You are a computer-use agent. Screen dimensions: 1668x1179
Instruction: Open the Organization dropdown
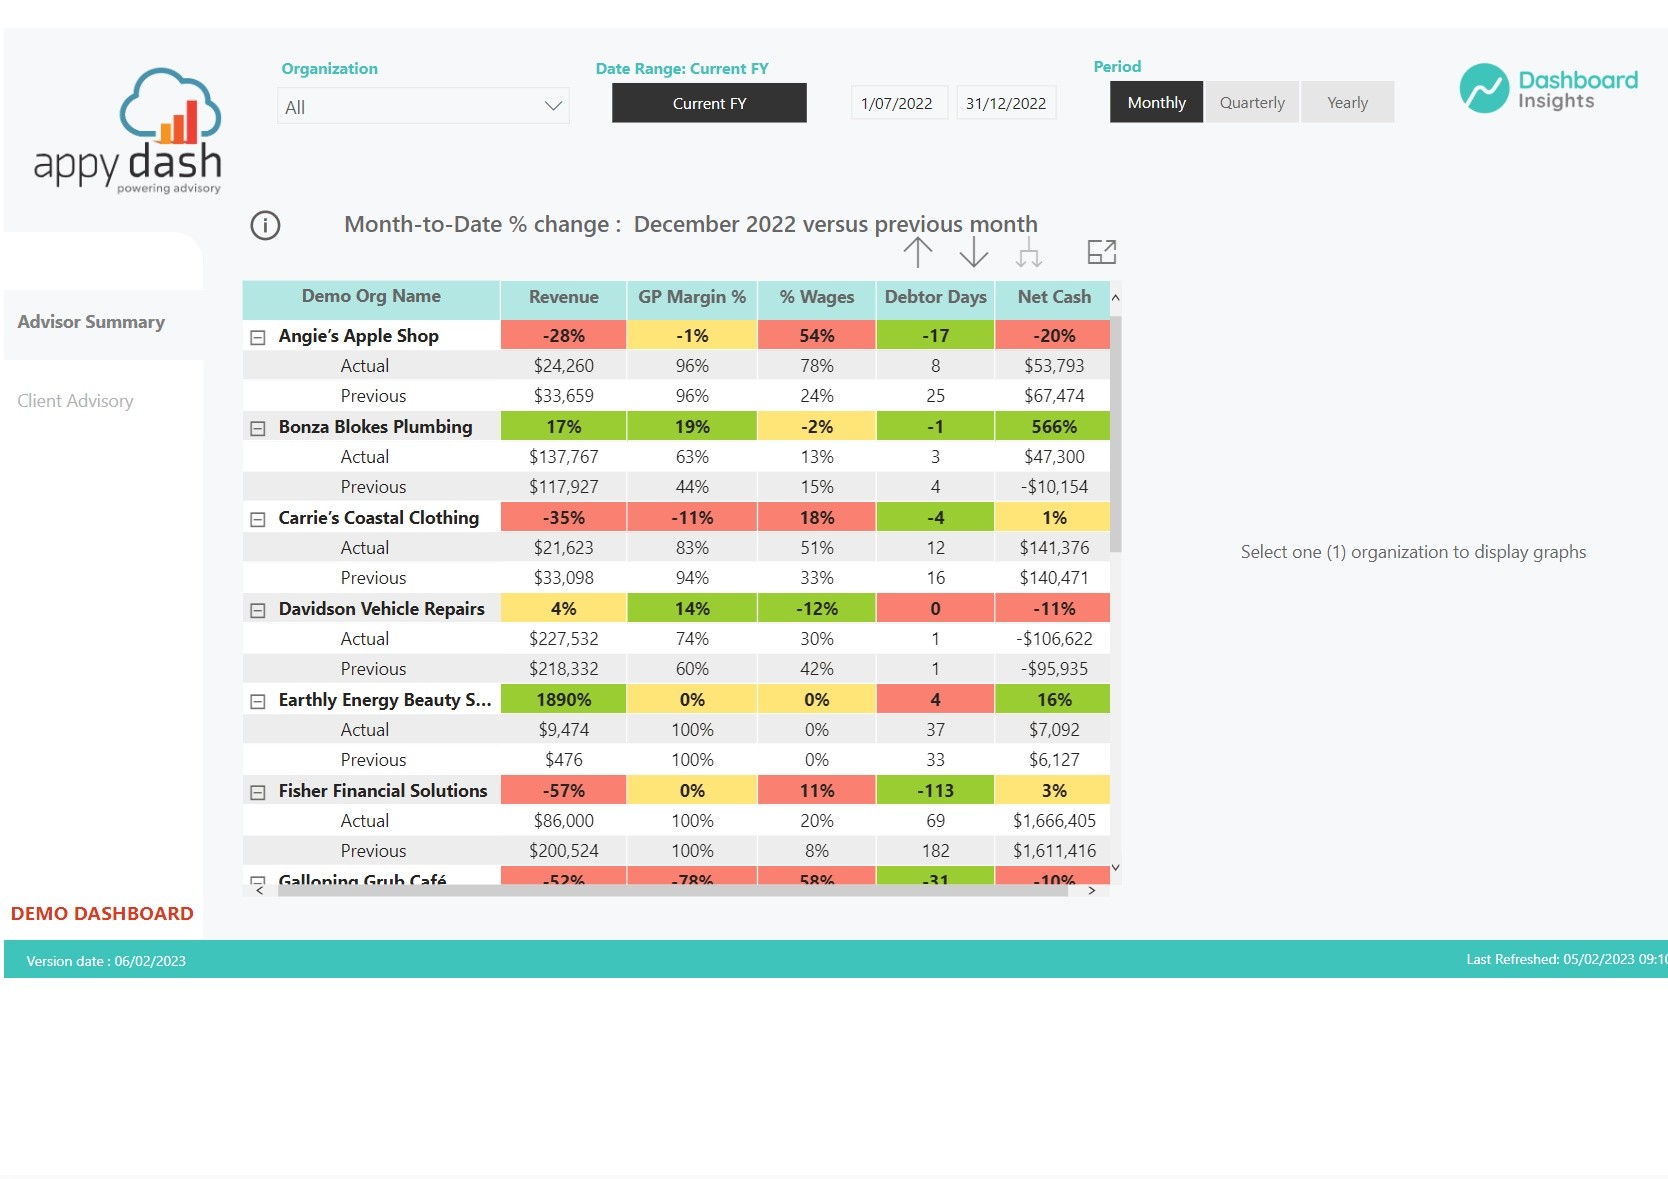423,107
